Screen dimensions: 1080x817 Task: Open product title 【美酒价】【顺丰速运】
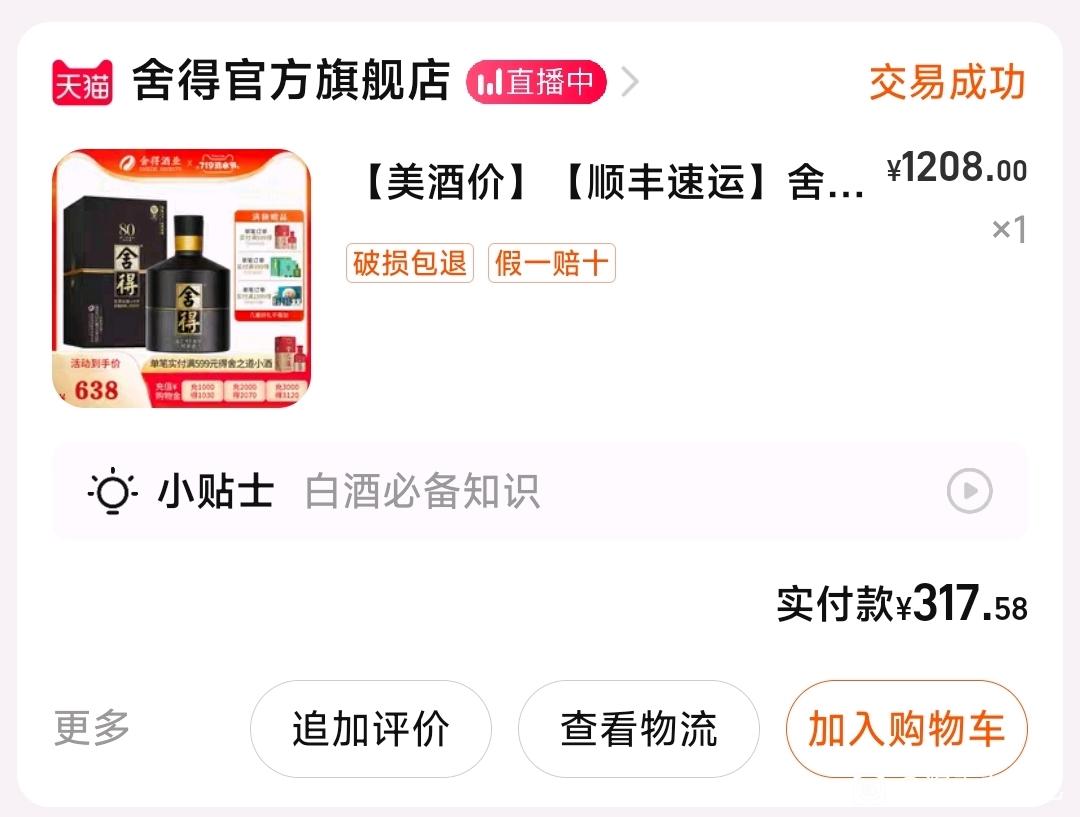coord(612,182)
